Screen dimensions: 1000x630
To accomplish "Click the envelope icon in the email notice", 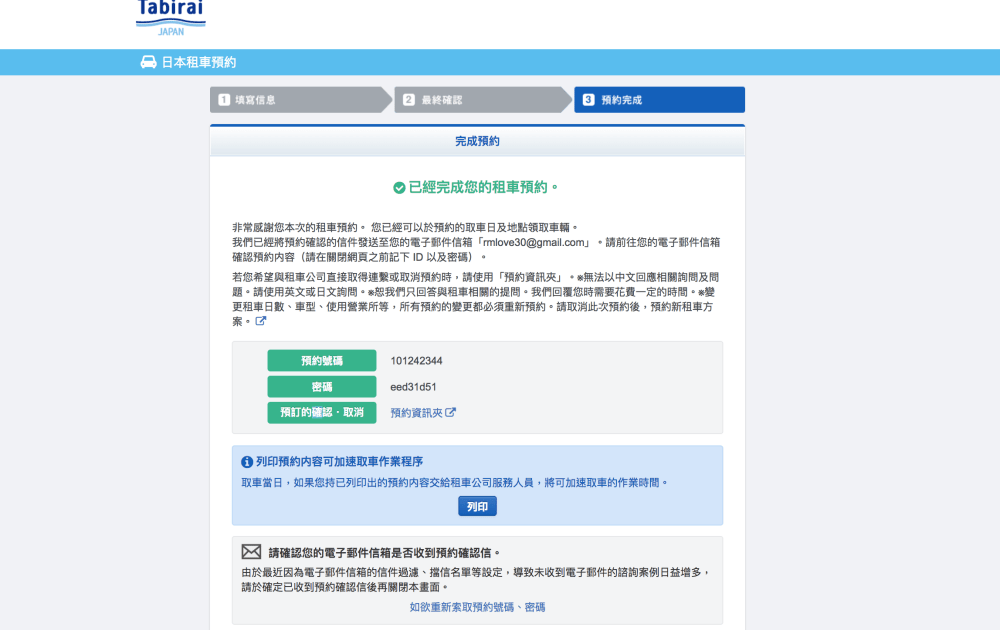I will pos(251,552).
